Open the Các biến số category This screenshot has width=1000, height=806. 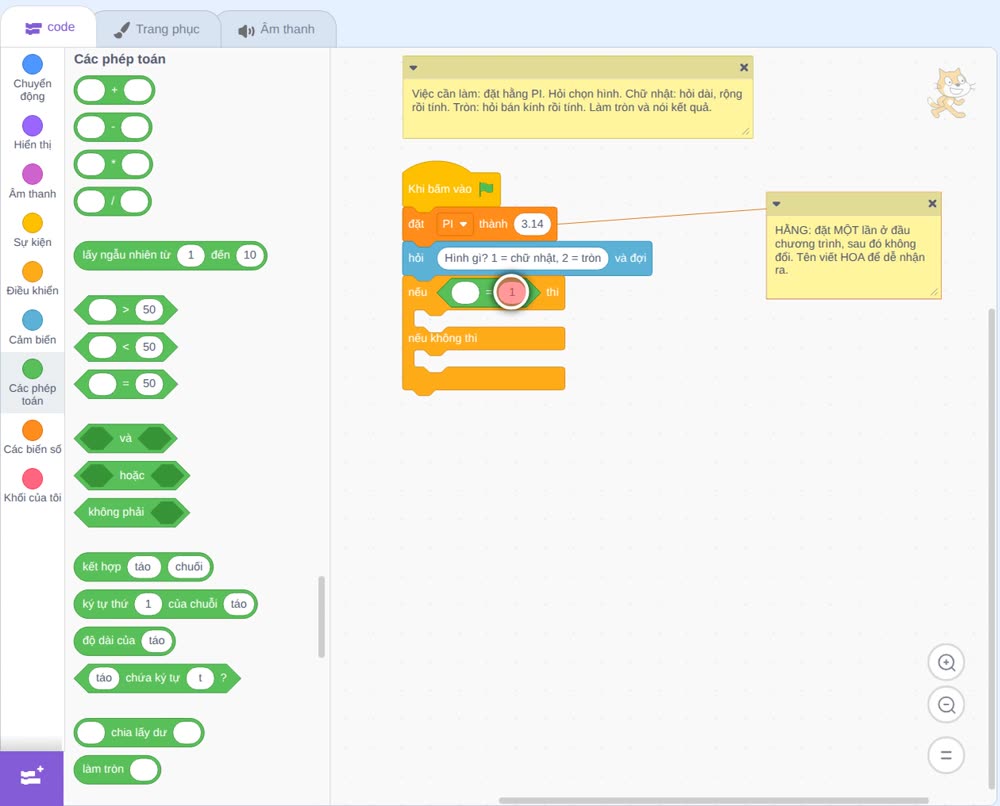[x=33, y=437]
